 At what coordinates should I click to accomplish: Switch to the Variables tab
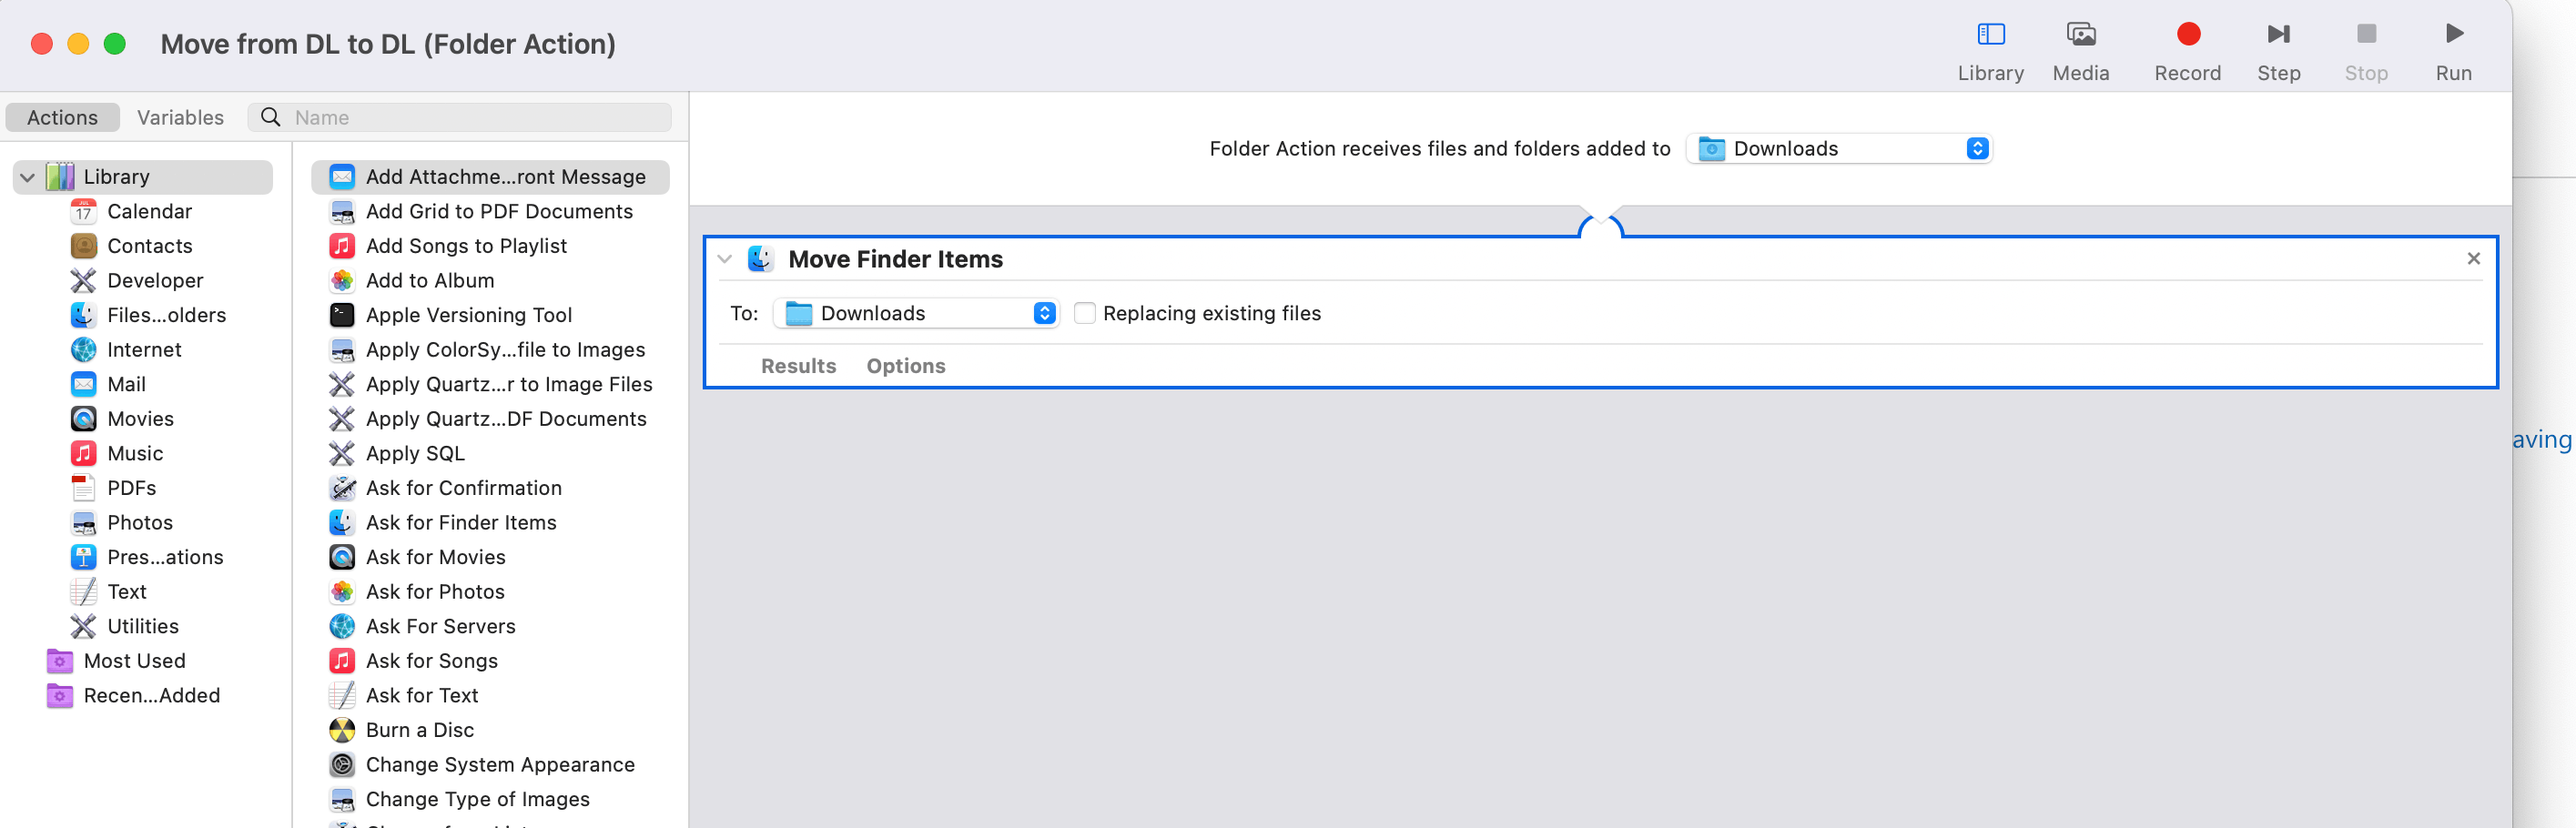click(180, 117)
